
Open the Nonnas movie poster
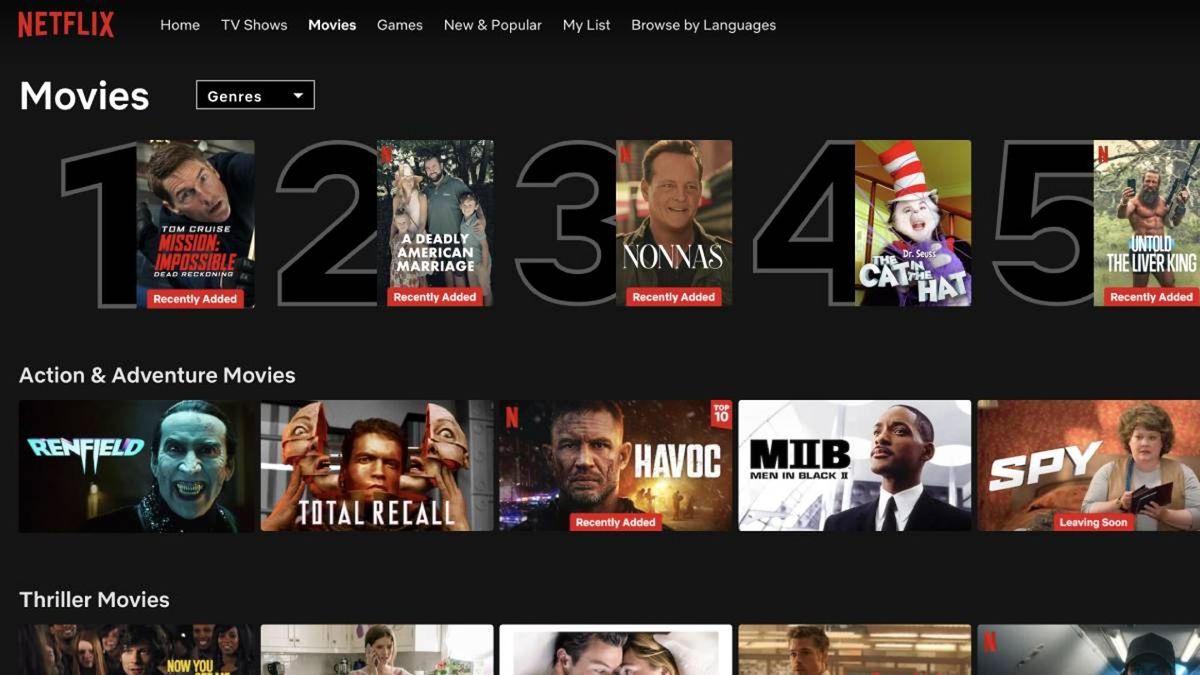(674, 223)
